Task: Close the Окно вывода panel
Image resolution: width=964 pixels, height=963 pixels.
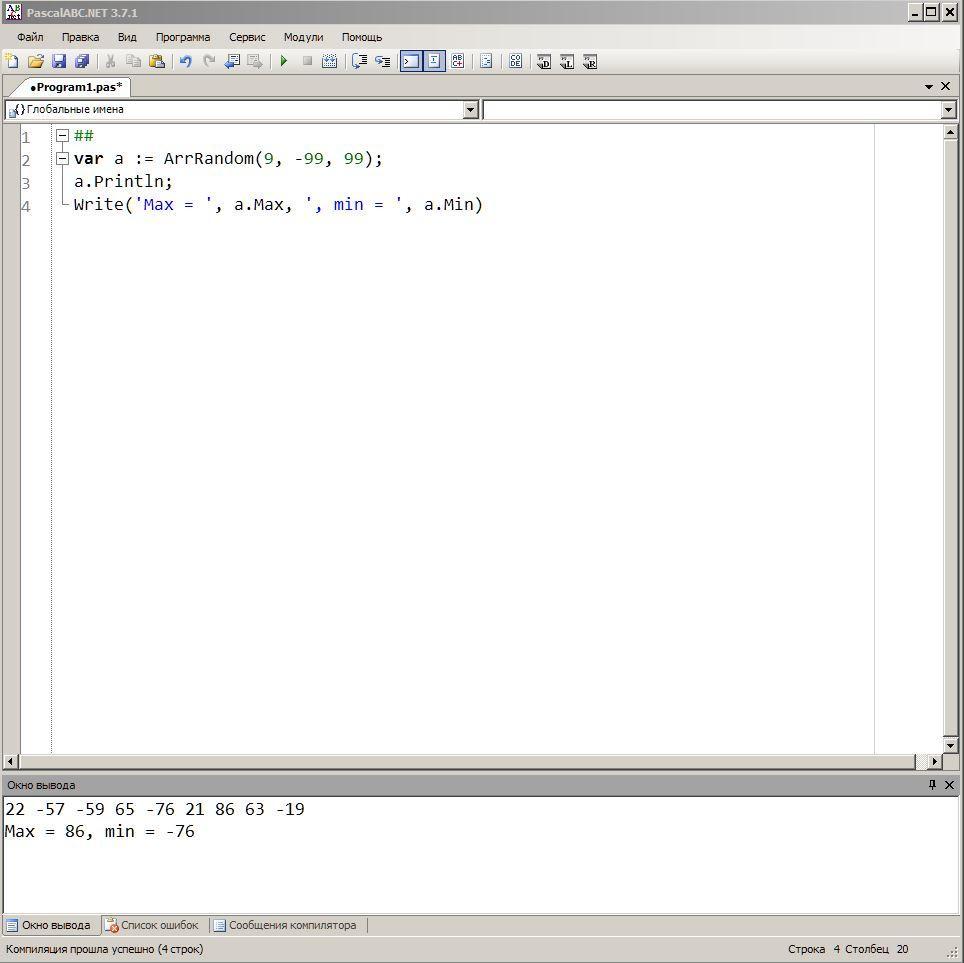Action: (949, 785)
